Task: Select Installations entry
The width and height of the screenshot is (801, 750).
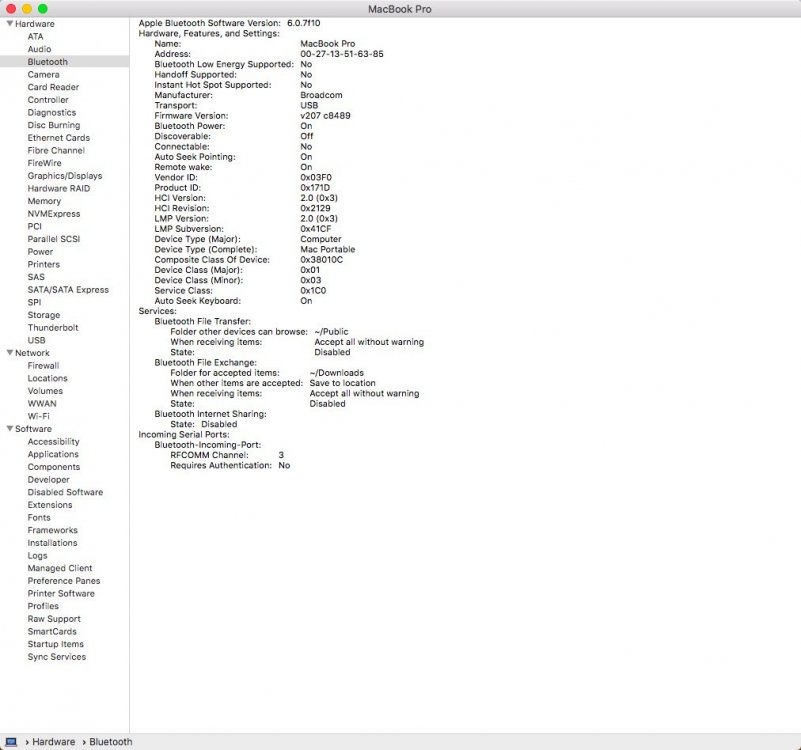Action: click(x=52, y=543)
